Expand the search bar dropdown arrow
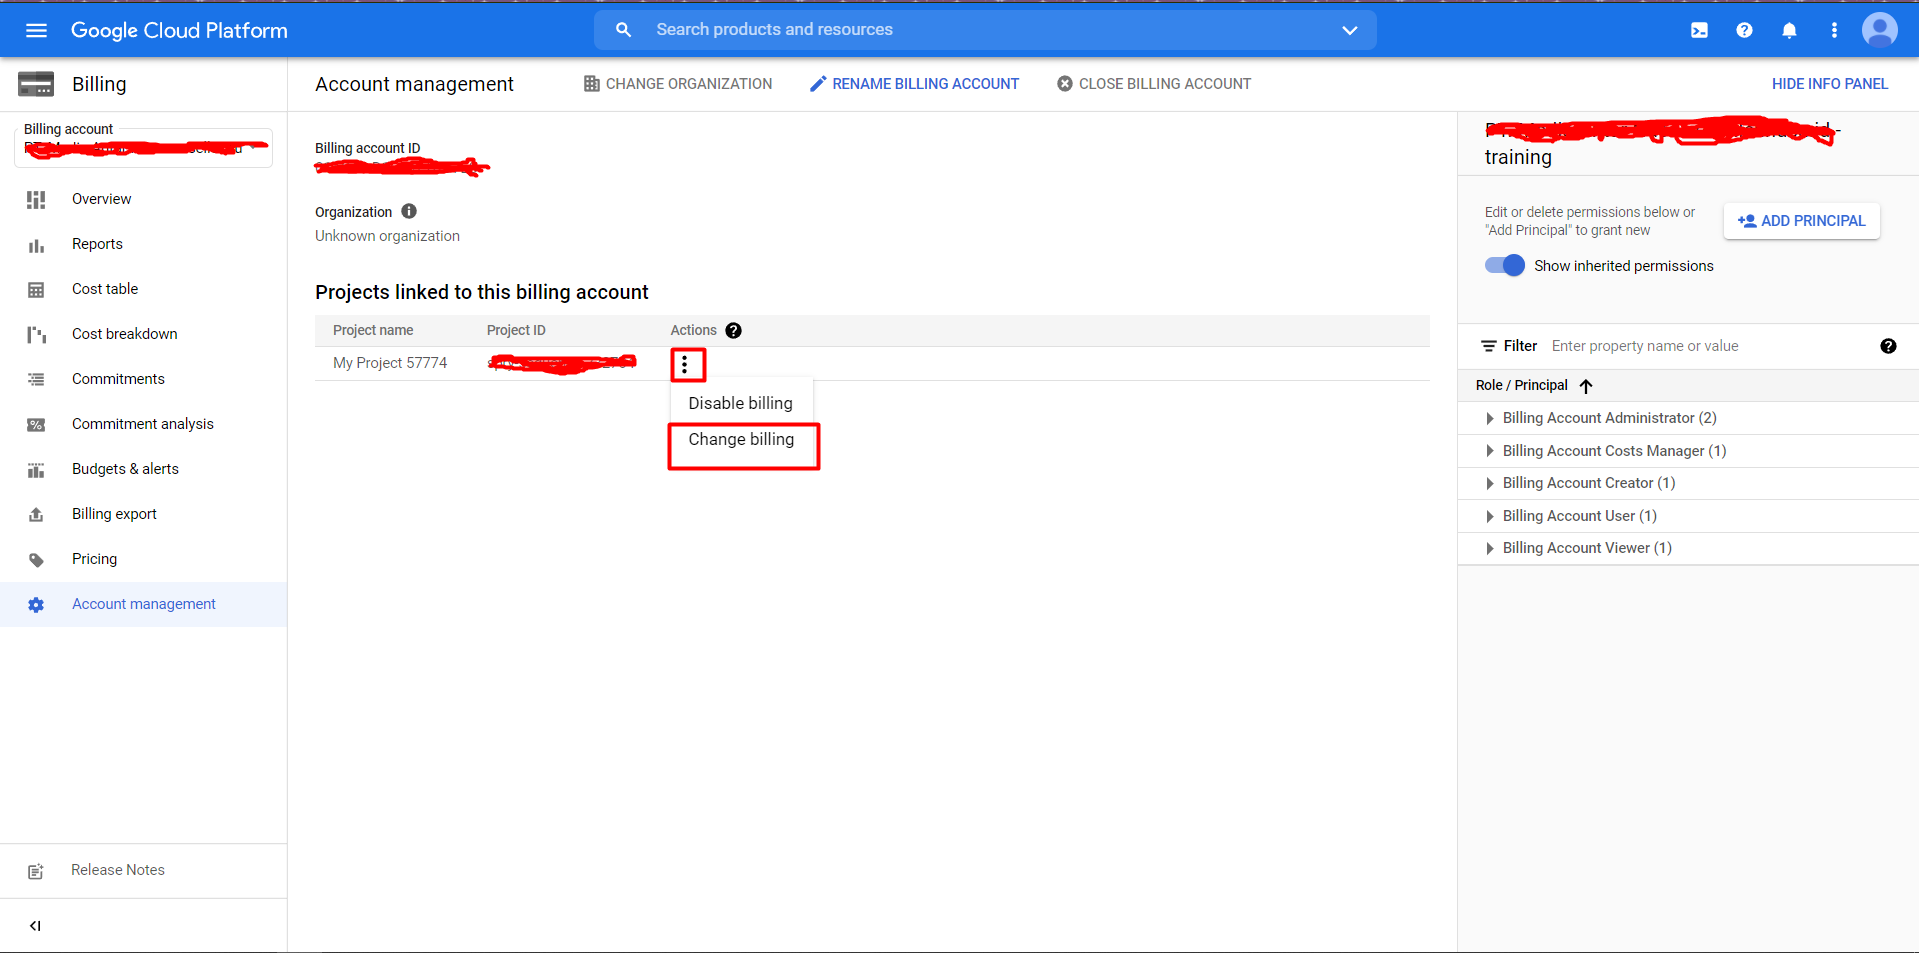This screenshot has width=1919, height=953. (1349, 30)
